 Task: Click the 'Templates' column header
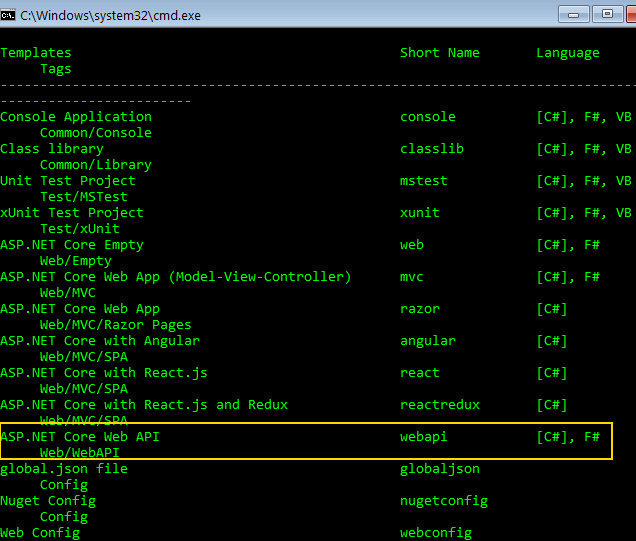tap(36, 53)
